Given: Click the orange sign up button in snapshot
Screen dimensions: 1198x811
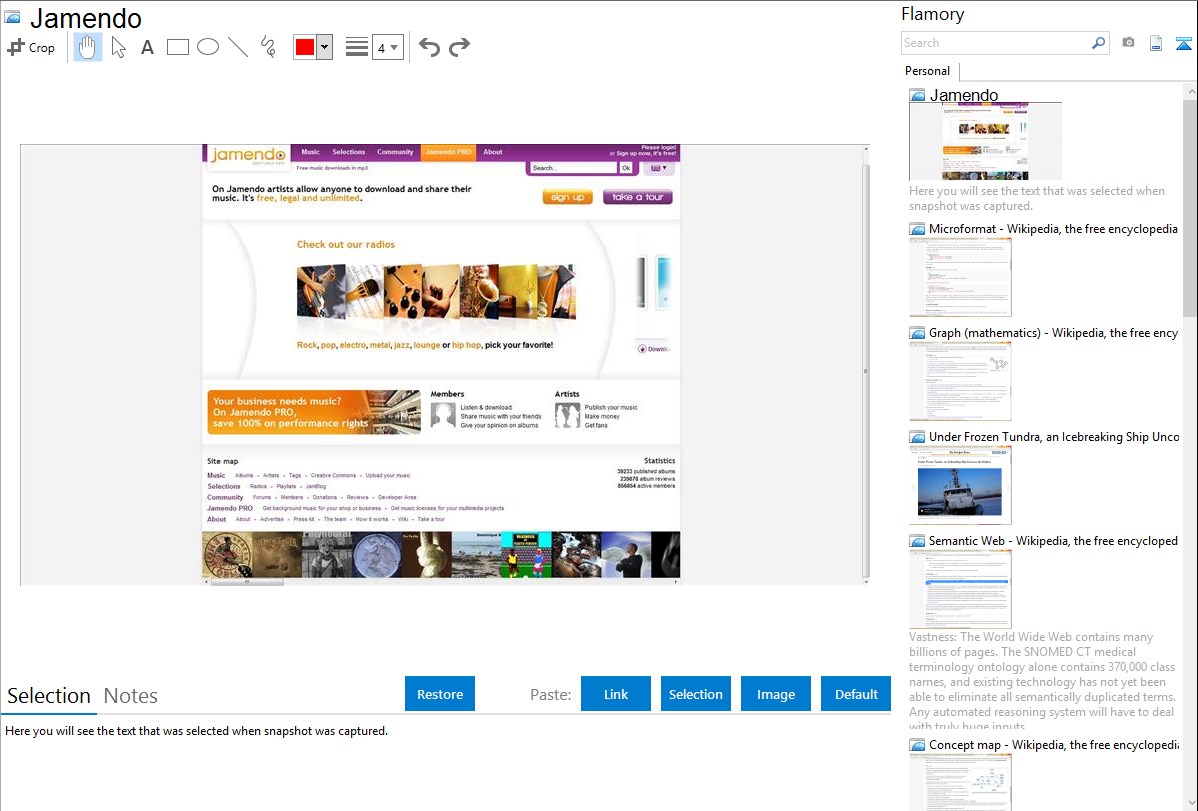Looking at the screenshot, I should click(x=568, y=197).
